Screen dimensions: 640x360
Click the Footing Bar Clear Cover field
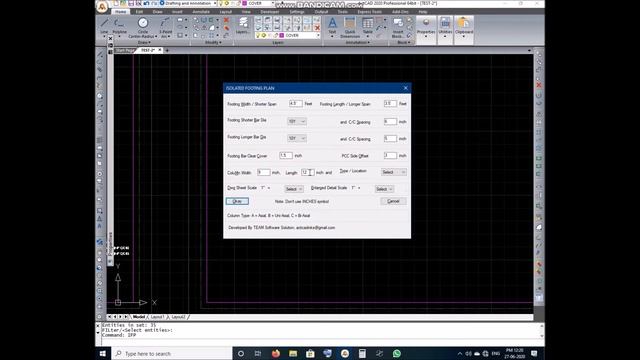pos(286,156)
